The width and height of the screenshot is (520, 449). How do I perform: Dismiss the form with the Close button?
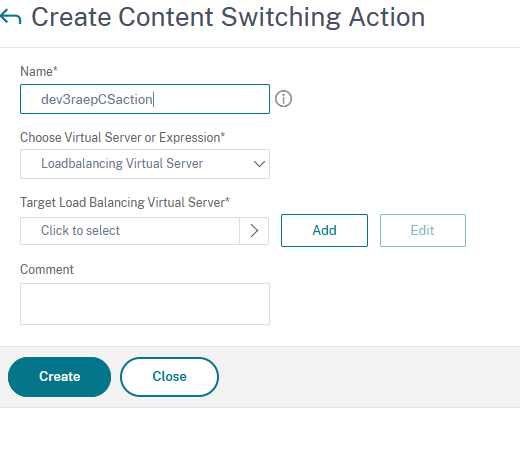[169, 377]
